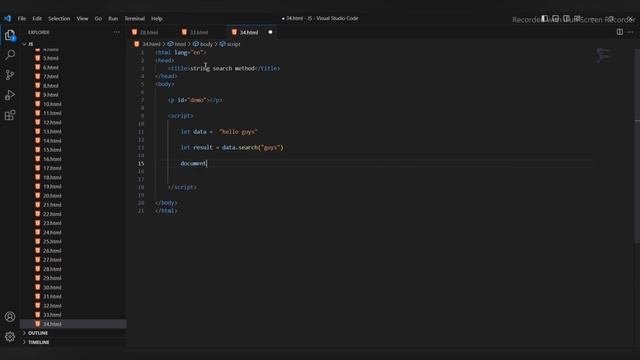Open the Accounts menu icon
Image resolution: width=640 pixels, height=360 pixels.
click(10, 317)
